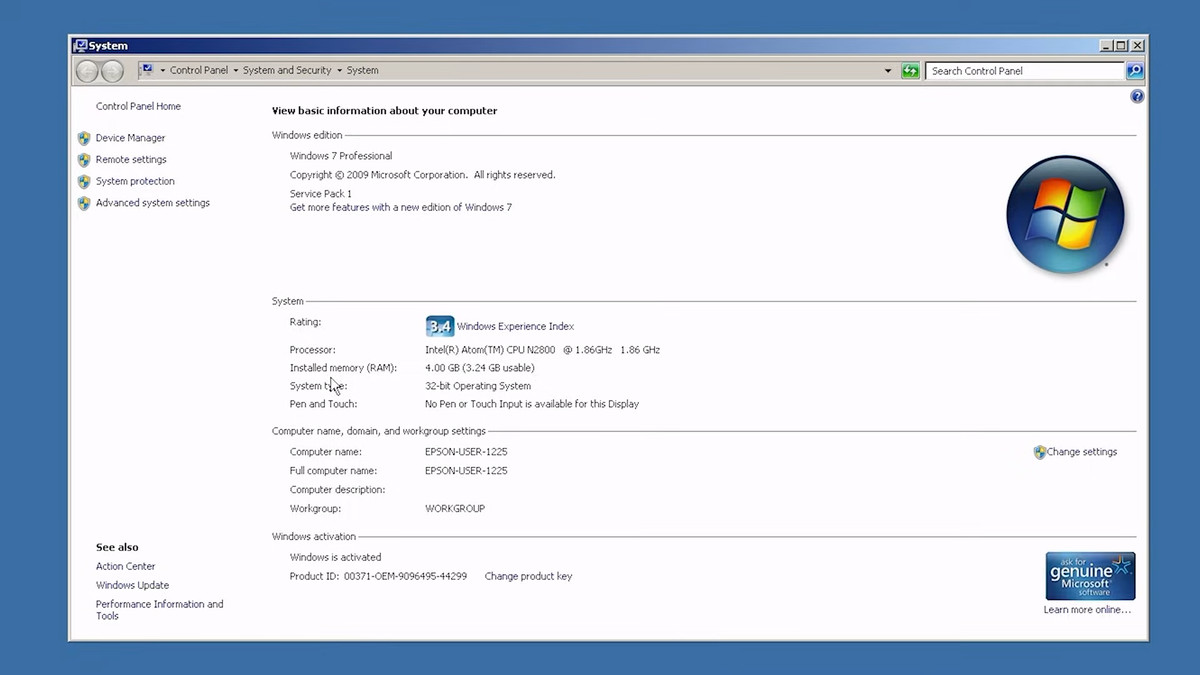The height and width of the screenshot is (675, 1200).
Task: Click Change settings for computer name
Action: click(1081, 452)
